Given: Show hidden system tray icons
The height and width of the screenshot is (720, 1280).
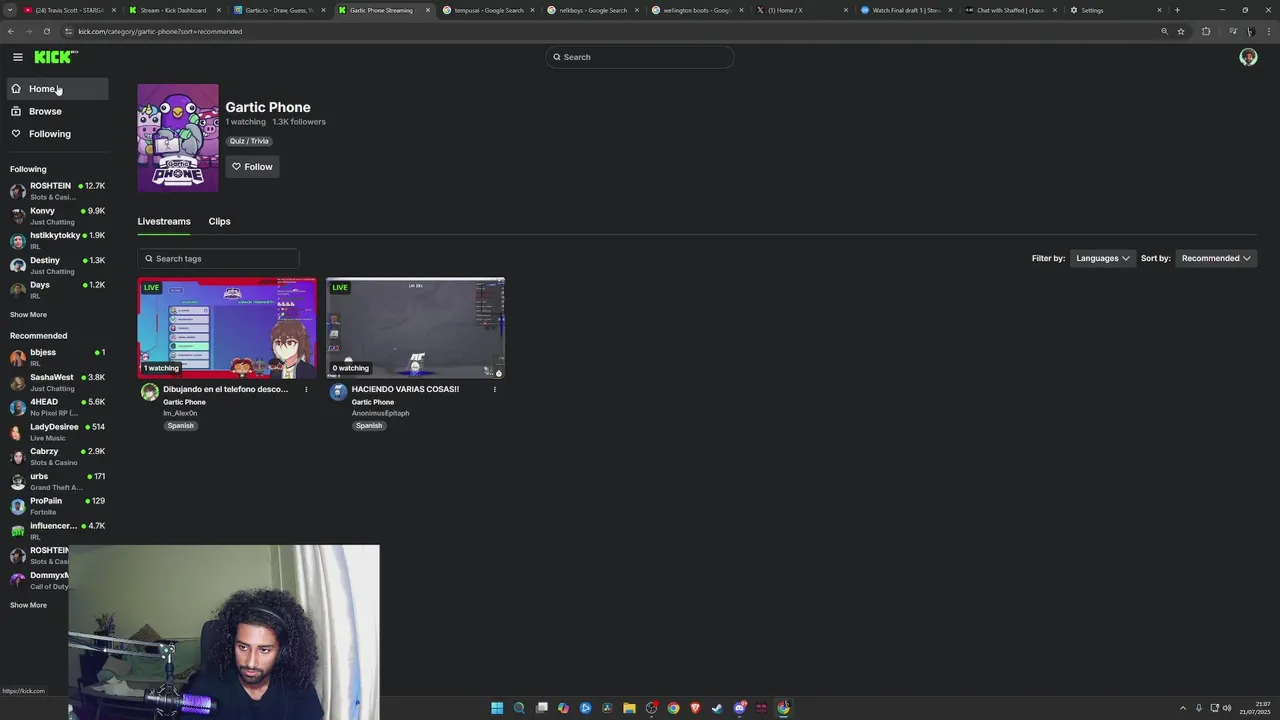Looking at the screenshot, I should tap(1183, 708).
